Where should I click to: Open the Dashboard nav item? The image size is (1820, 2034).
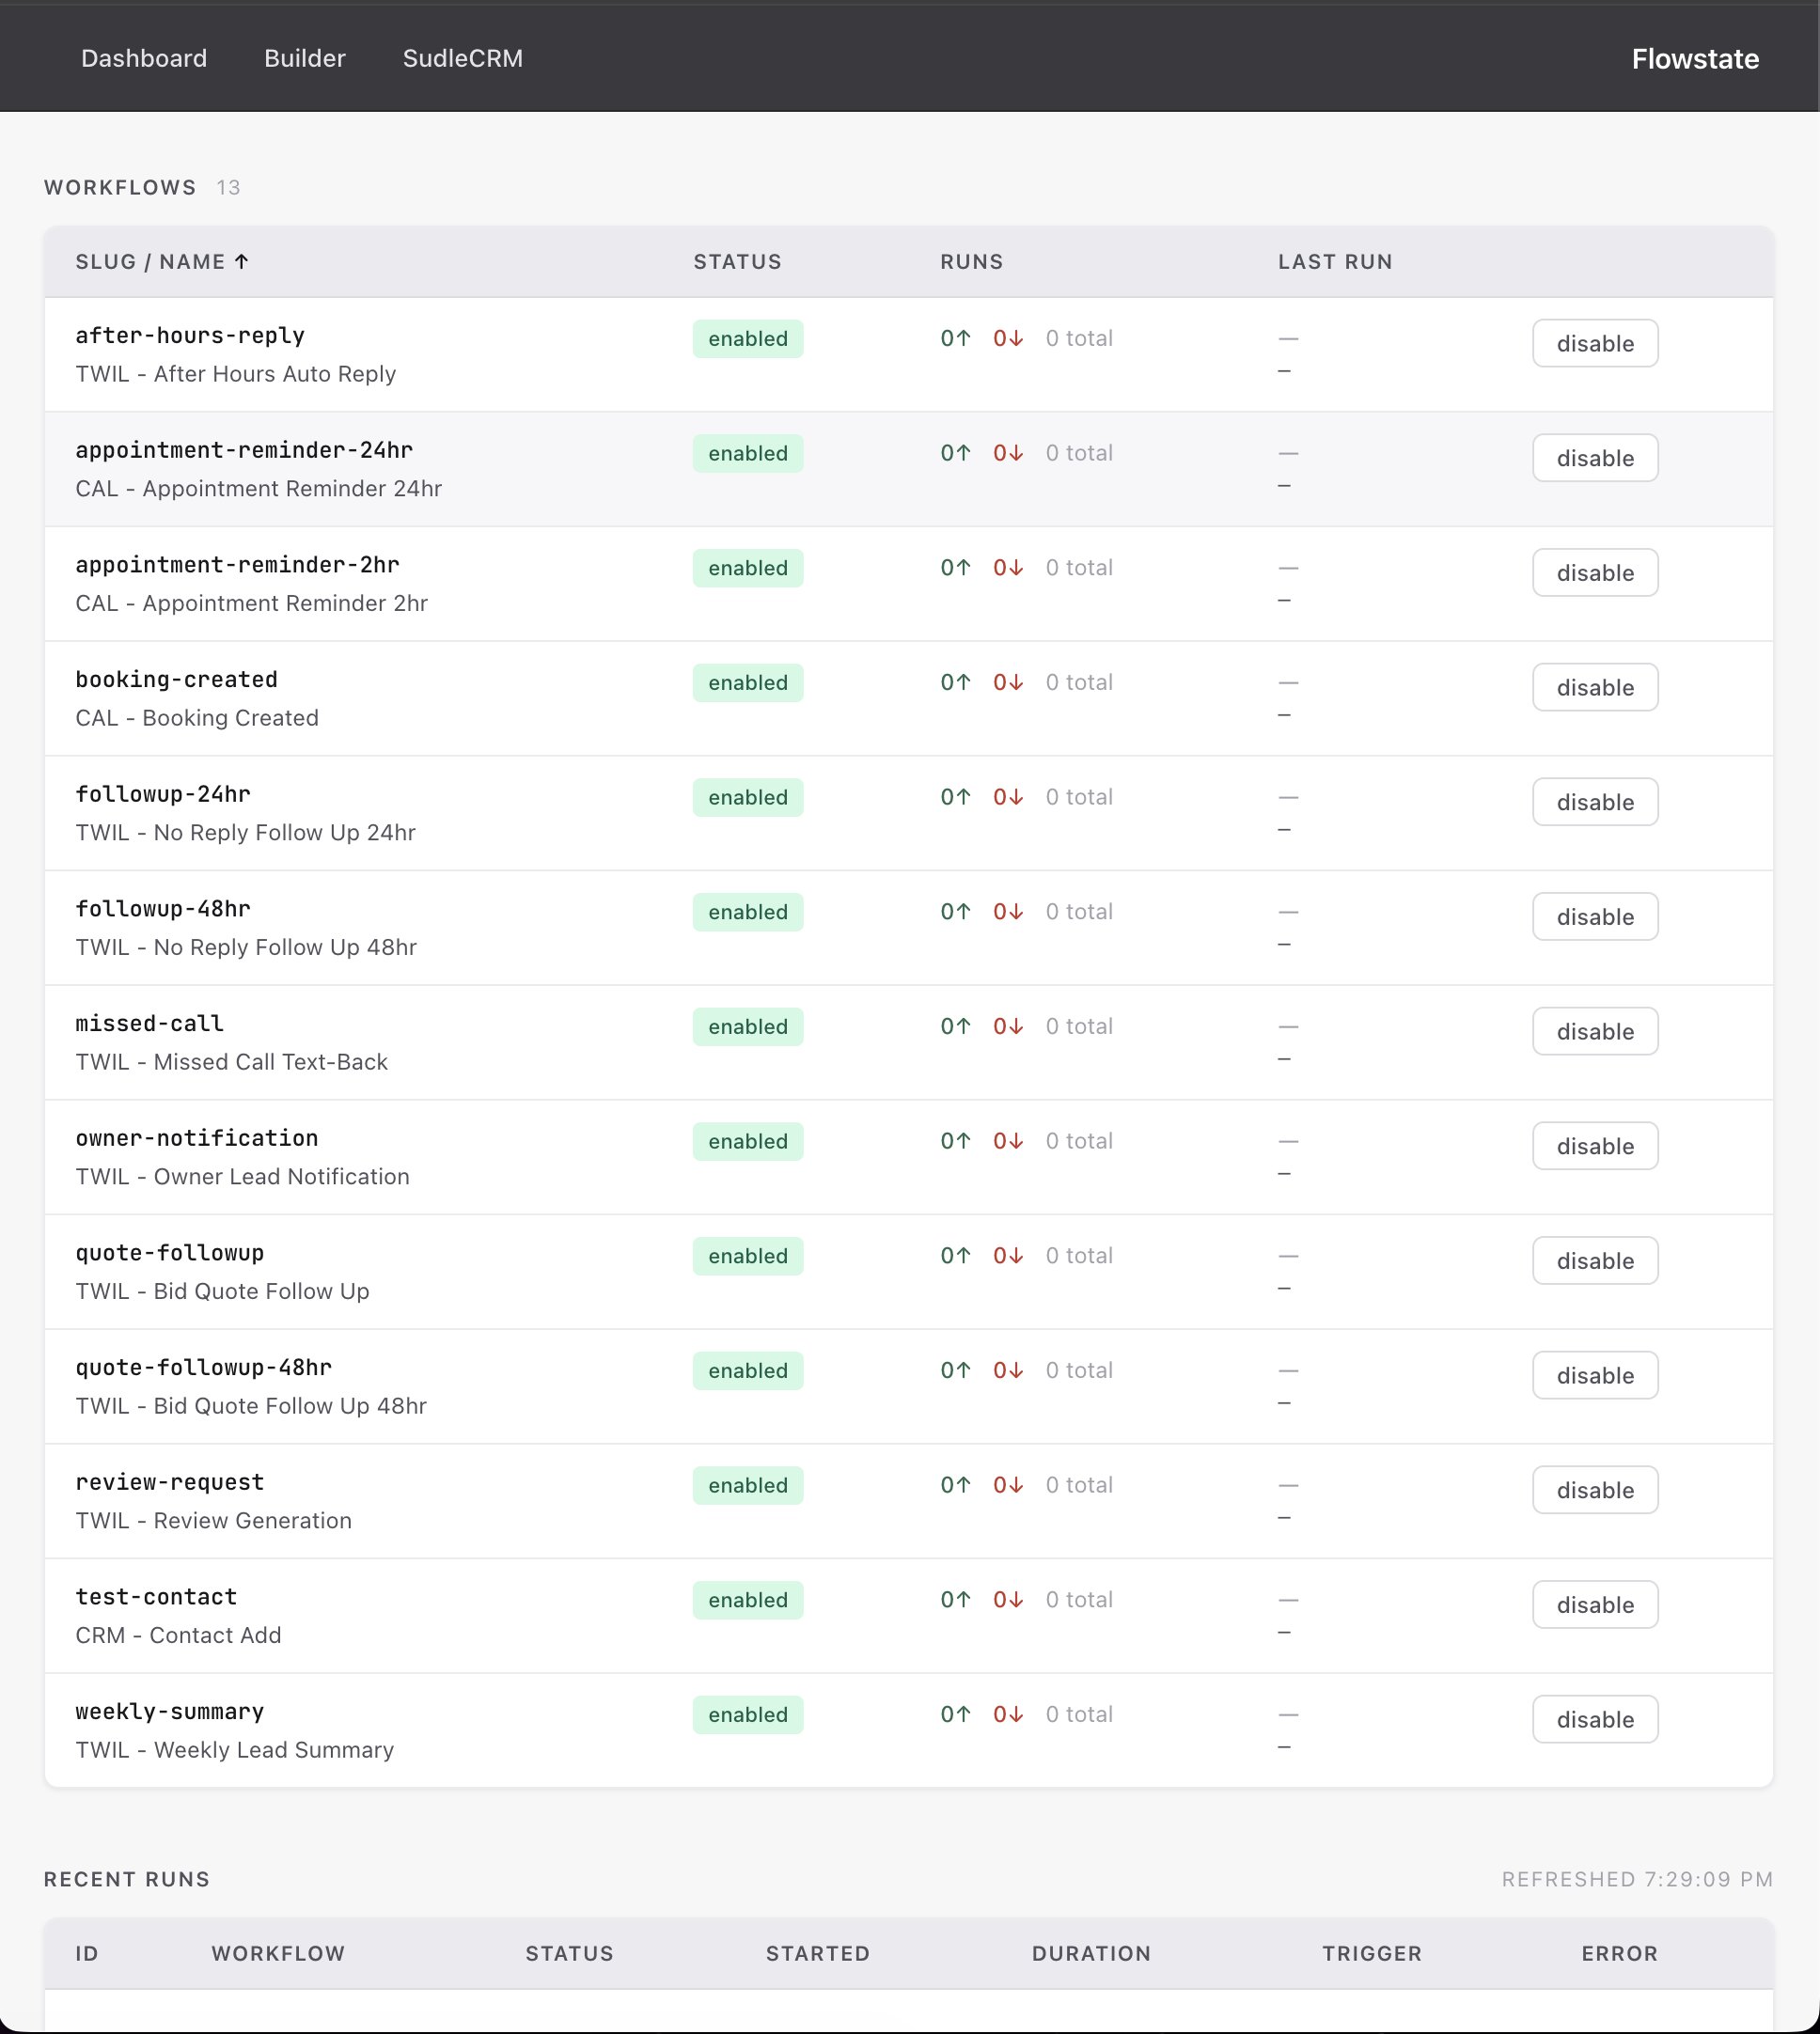pyautogui.click(x=144, y=58)
